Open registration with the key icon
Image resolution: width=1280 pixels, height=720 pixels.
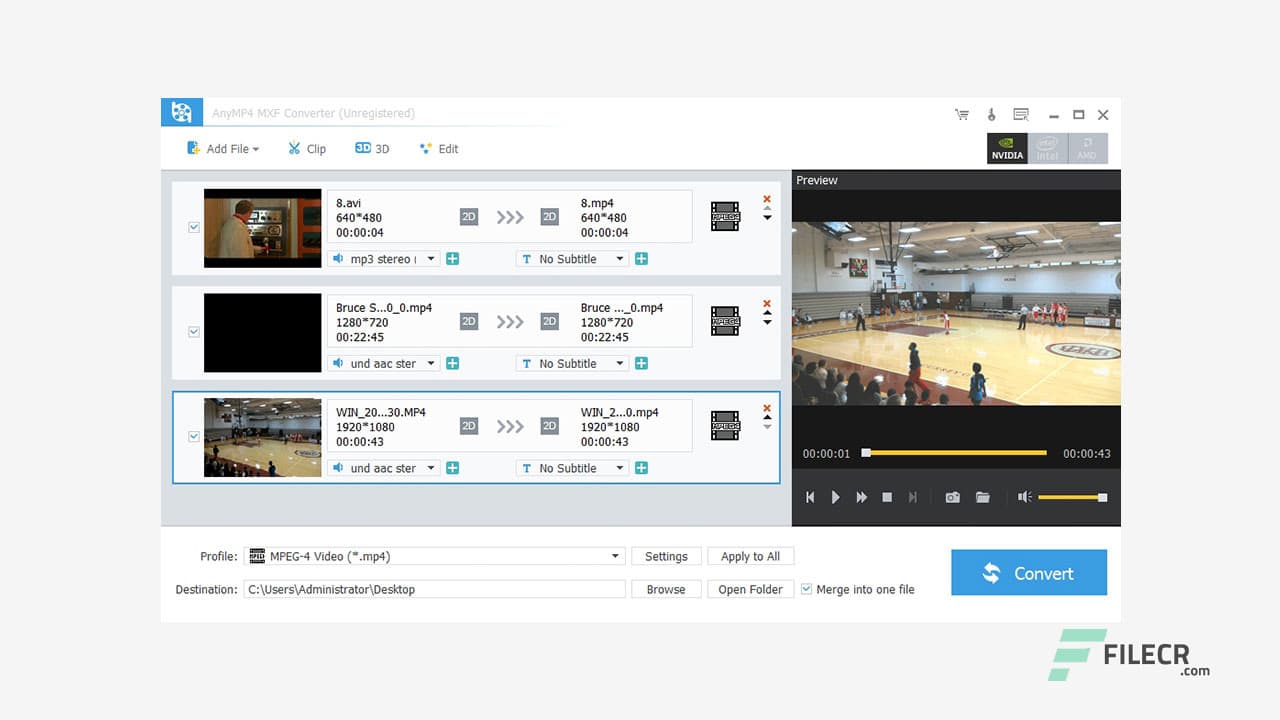tap(991, 114)
